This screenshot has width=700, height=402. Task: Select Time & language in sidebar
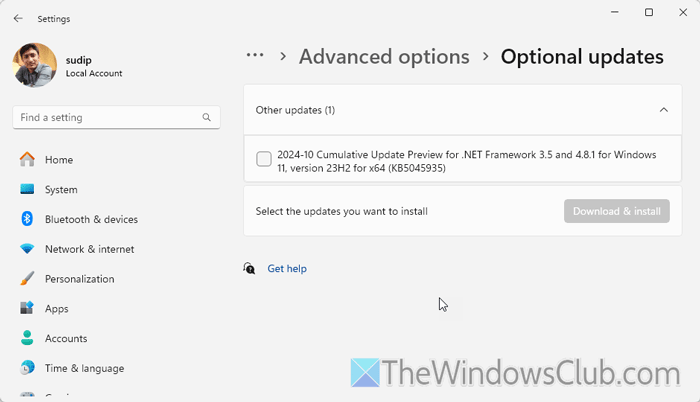point(84,368)
